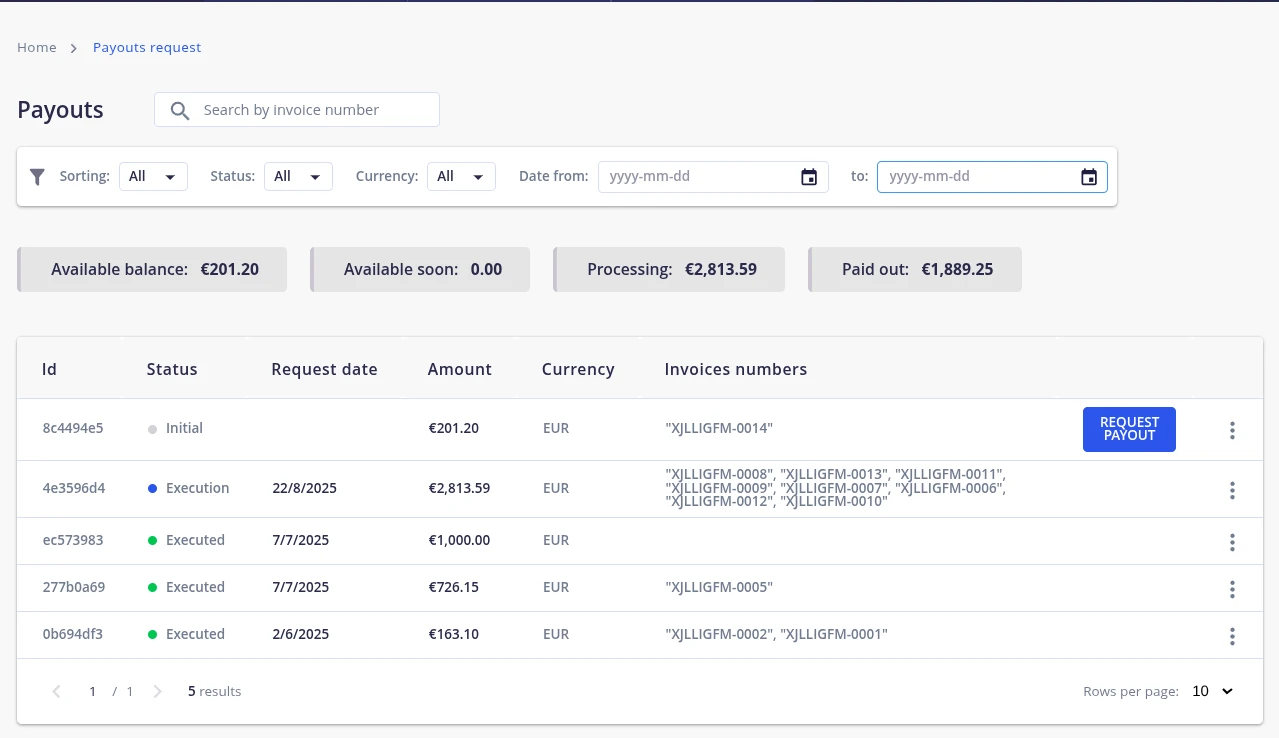The width and height of the screenshot is (1279, 738).
Task: Click the 5 results count
Action: pos(215,691)
